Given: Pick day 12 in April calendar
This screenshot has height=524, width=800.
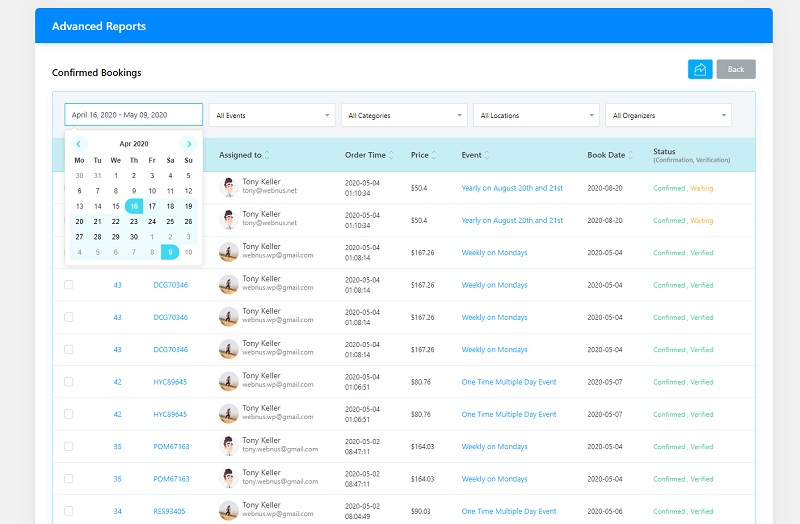Looking at the screenshot, I should tap(188, 191).
